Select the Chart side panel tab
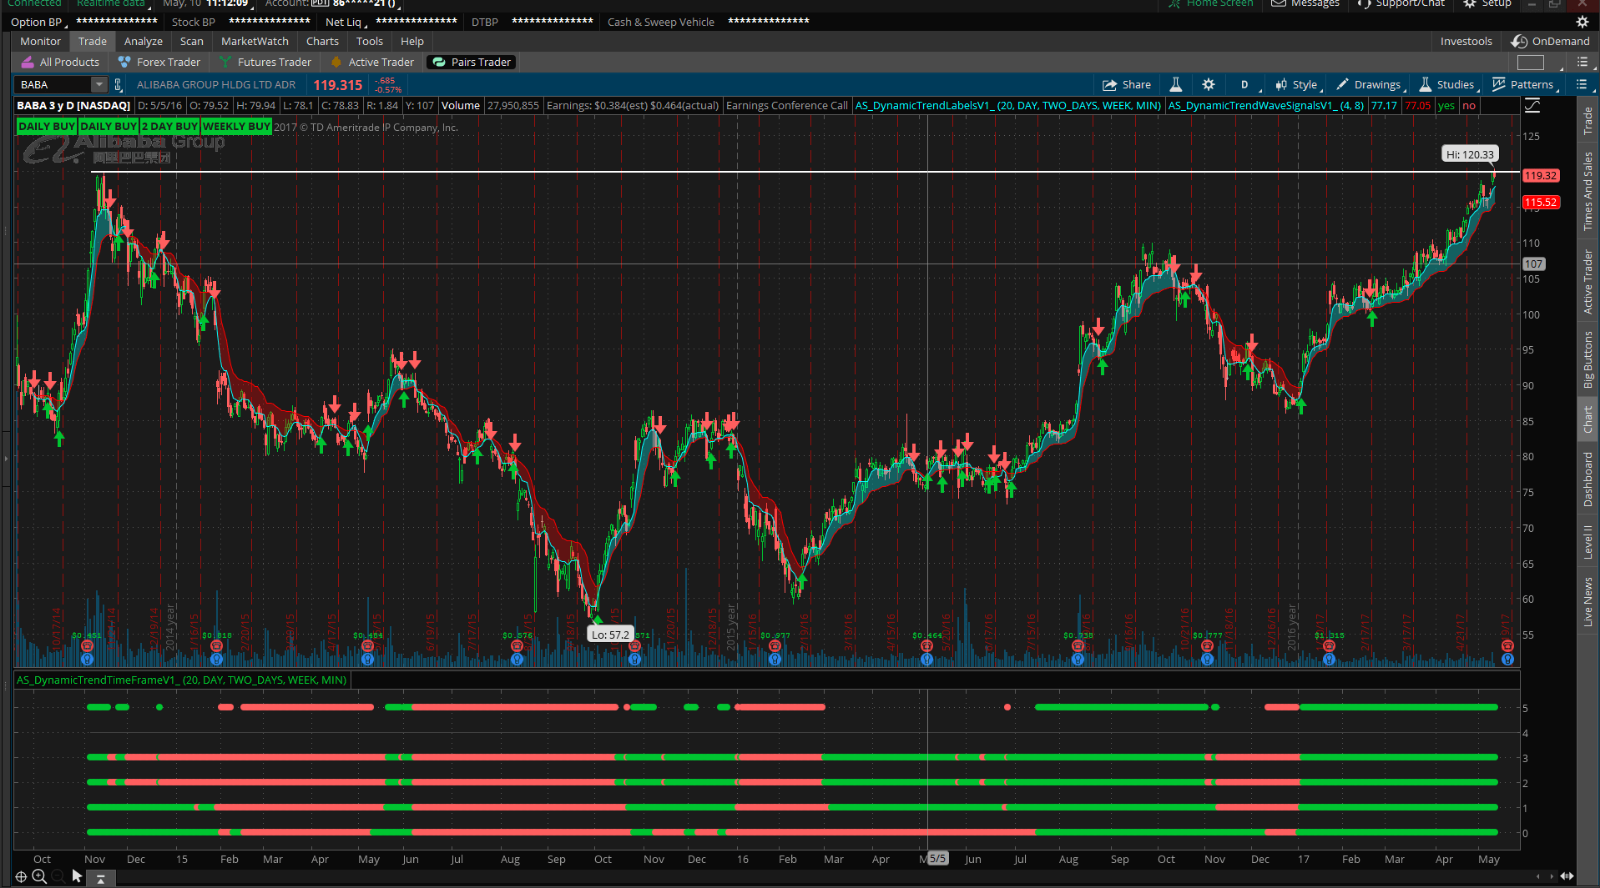Viewport: 1600px width, 888px height. pyautogui.click(x=1587, y=420)
